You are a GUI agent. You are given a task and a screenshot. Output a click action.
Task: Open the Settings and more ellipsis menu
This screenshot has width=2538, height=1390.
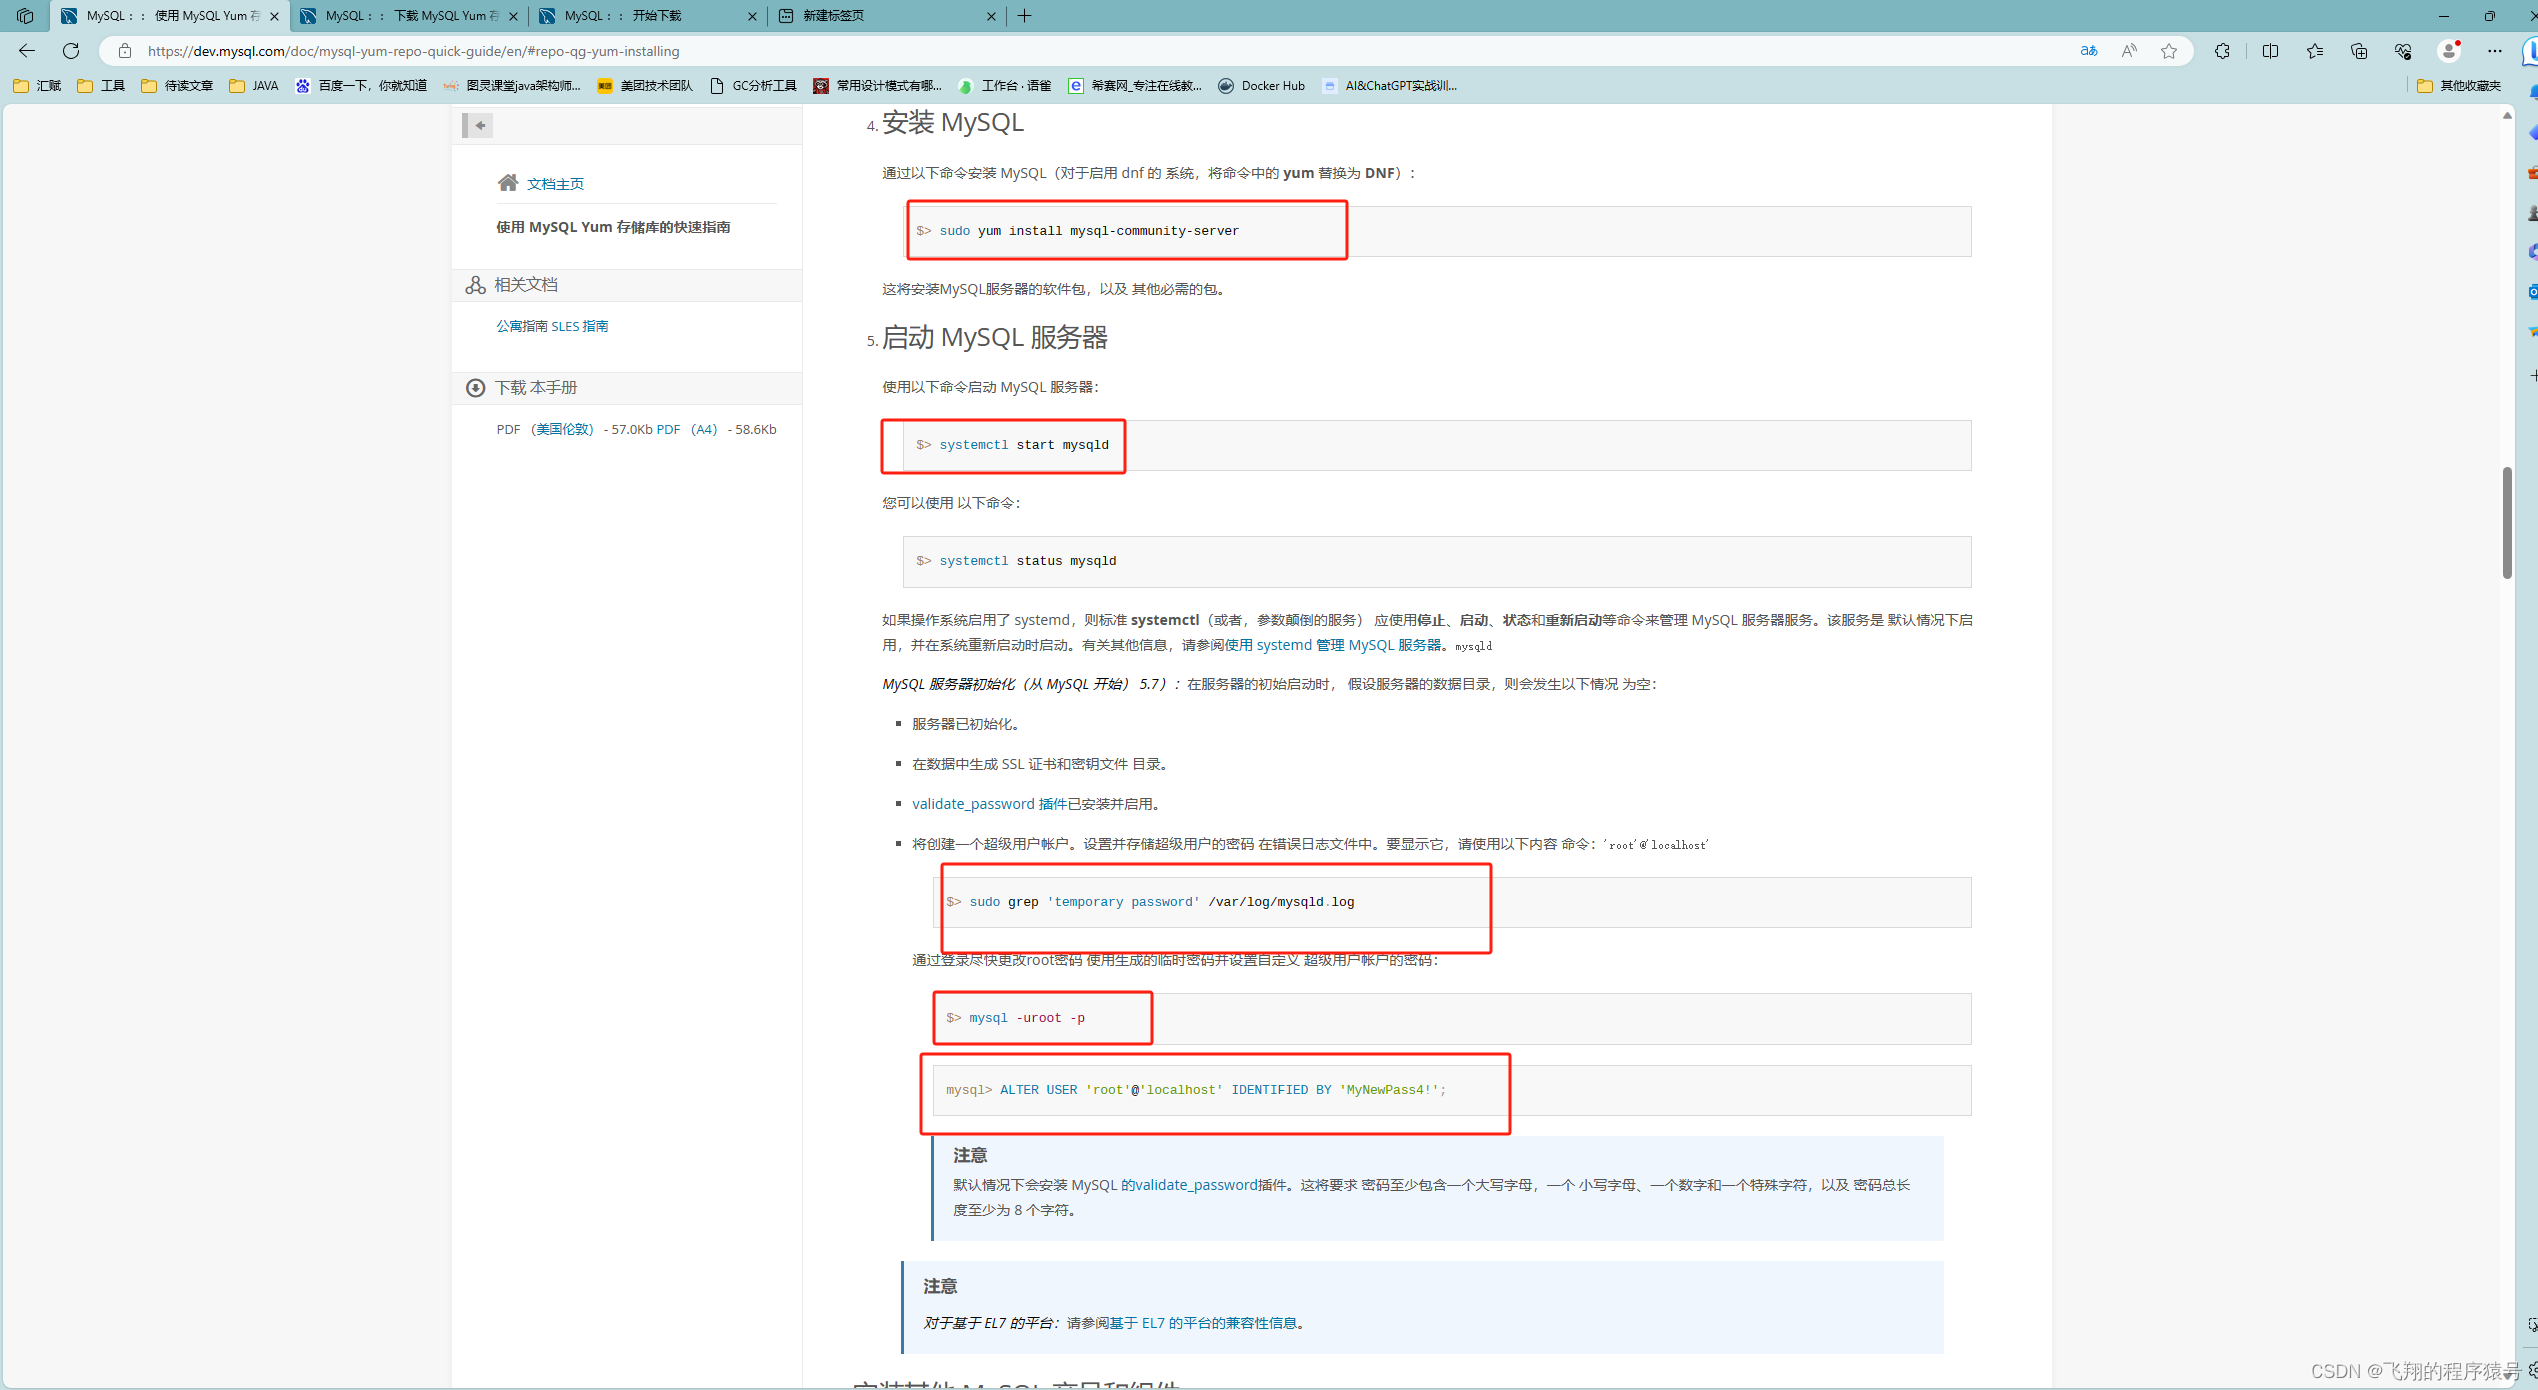point(2495,51)
